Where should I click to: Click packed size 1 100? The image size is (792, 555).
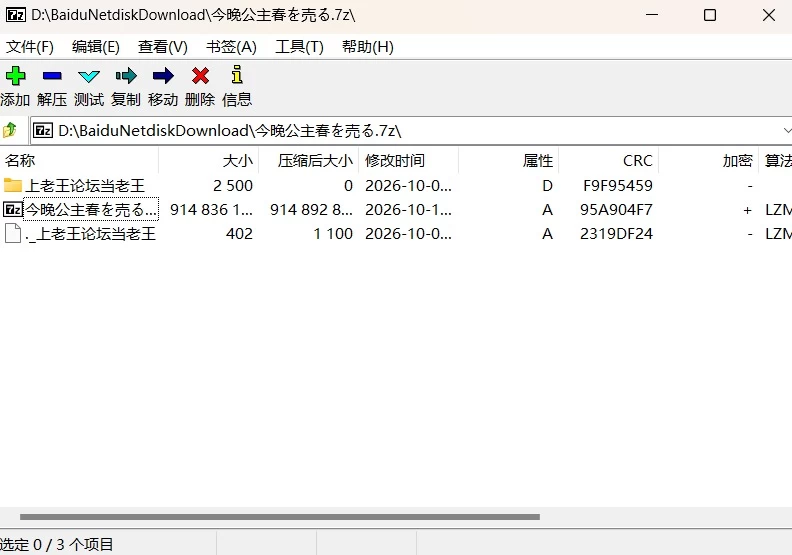coord(333,234)
